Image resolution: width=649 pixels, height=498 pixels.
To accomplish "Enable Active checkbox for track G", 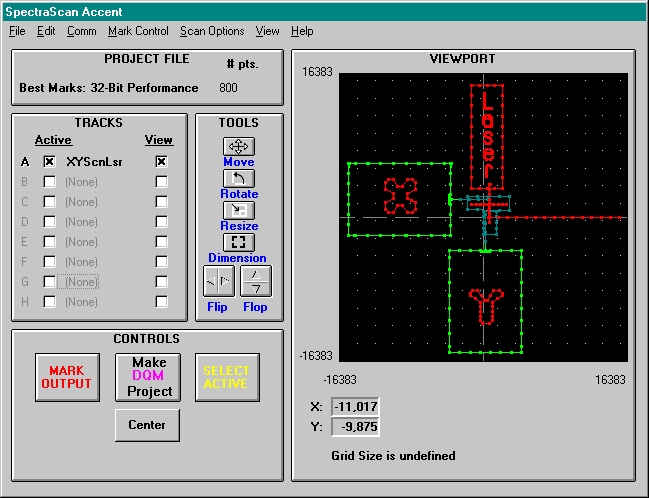I will (x=49, y=281).
